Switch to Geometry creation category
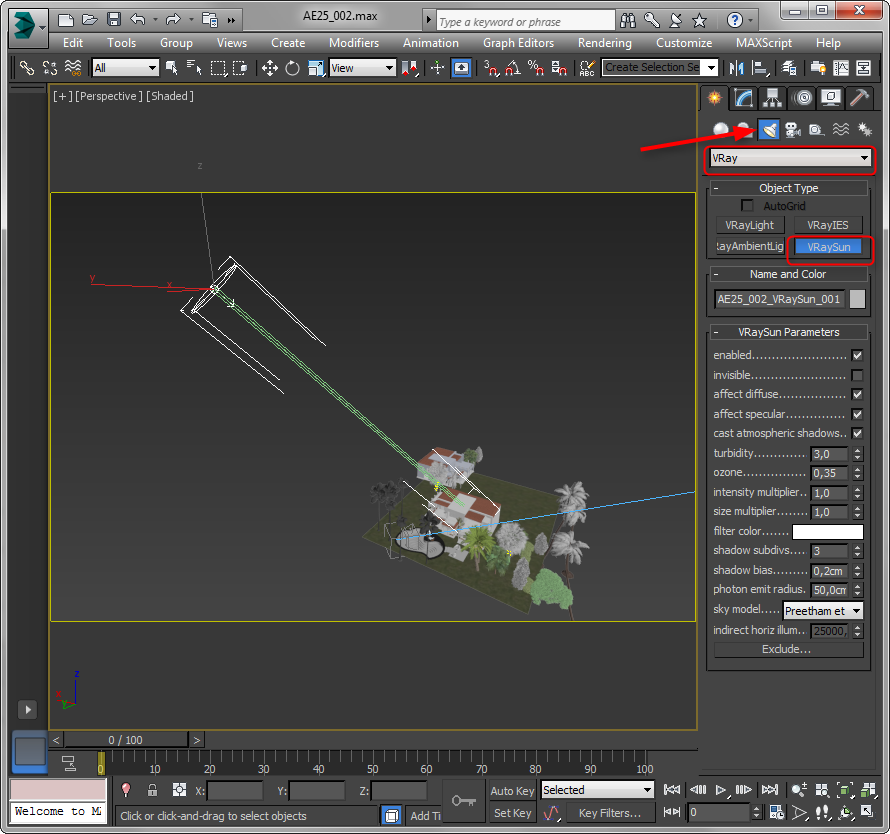890x834 pixels. (x=720, y=130)
